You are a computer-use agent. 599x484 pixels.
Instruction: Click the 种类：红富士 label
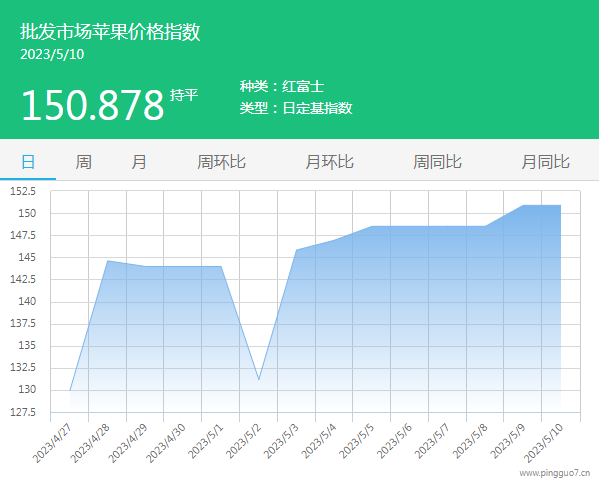[282, 86]
